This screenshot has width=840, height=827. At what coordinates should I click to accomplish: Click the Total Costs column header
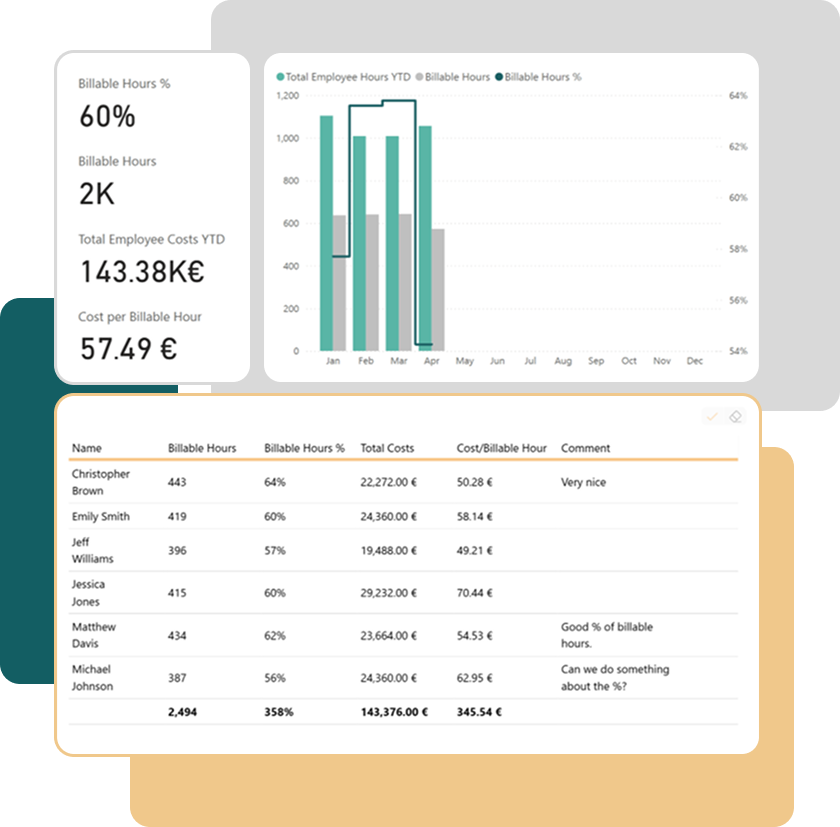pos(387,448)
